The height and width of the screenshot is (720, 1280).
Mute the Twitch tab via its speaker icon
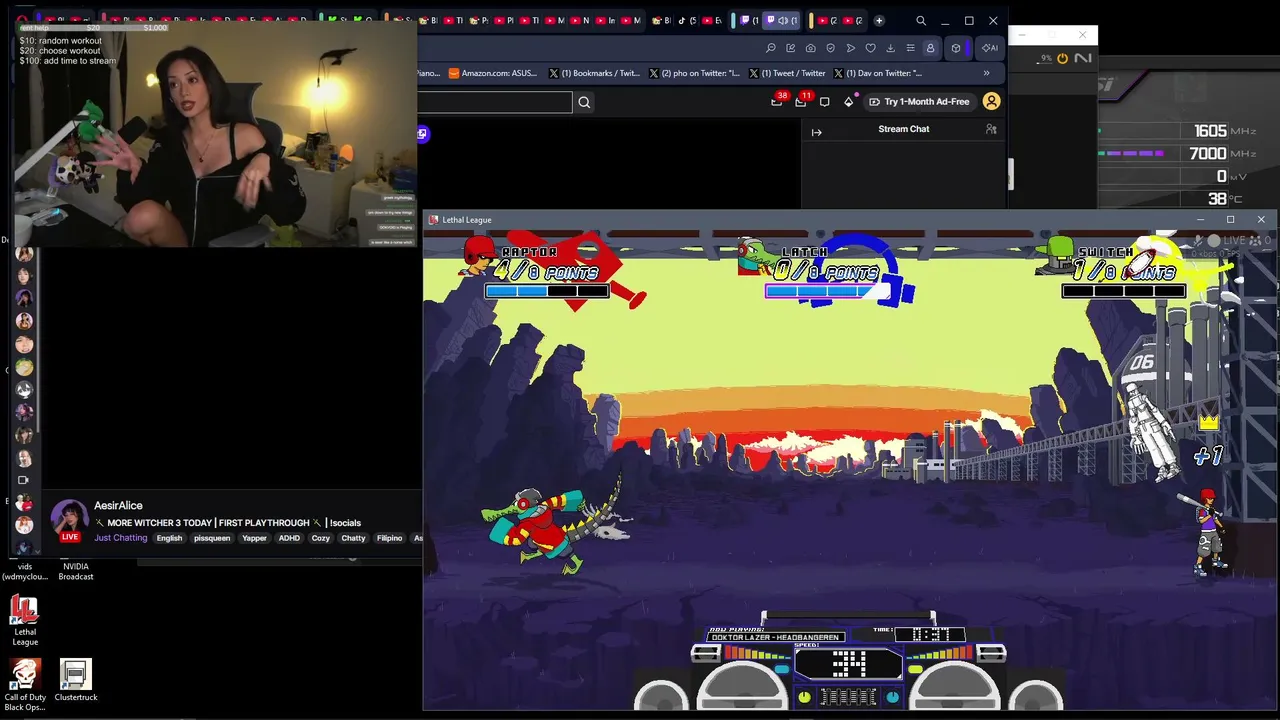(x=783, y=20)
